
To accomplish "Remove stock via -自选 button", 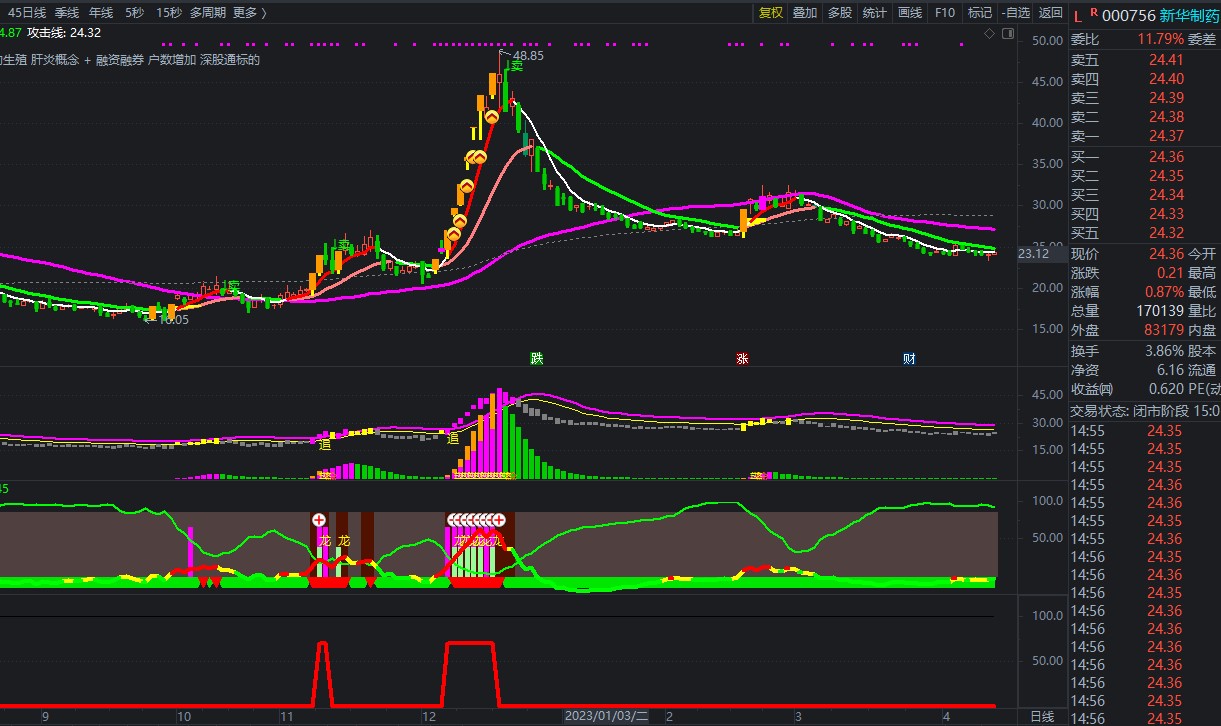I will [x=1015, y=13].
